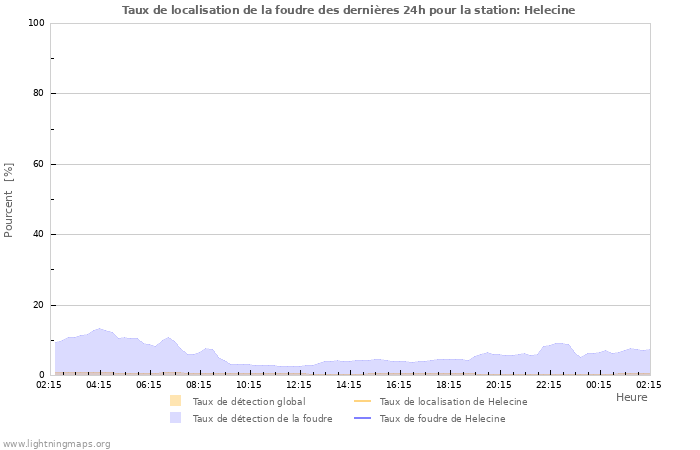Viewport: 700px width, 450px height.
Task: Select the 00:15 time tick label
Action: [599, 384]
